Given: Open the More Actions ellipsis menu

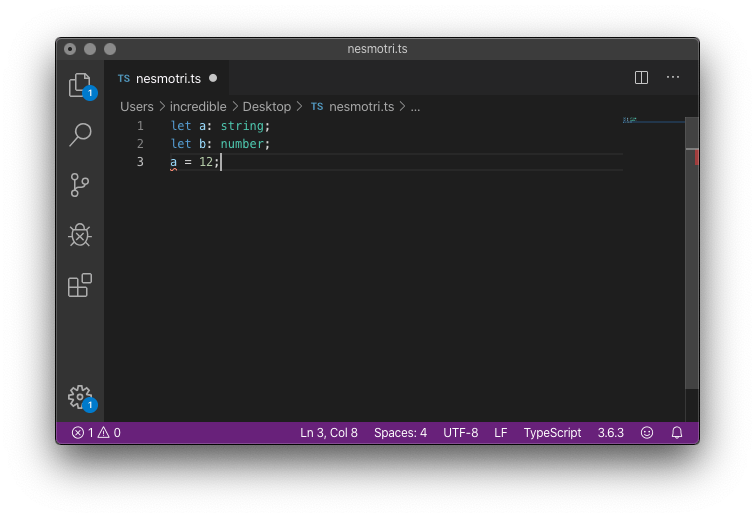Looking at the screenshot, I should click(x=673, y=77).
